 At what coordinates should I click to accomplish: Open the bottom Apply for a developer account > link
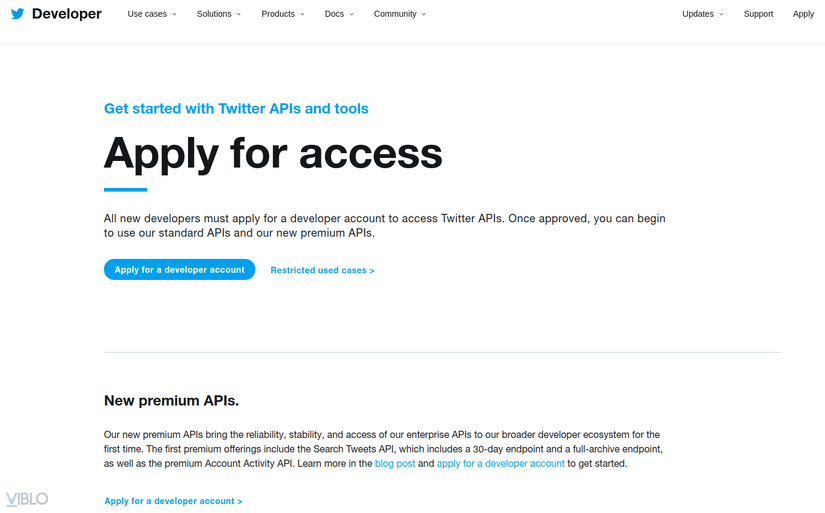173,501
